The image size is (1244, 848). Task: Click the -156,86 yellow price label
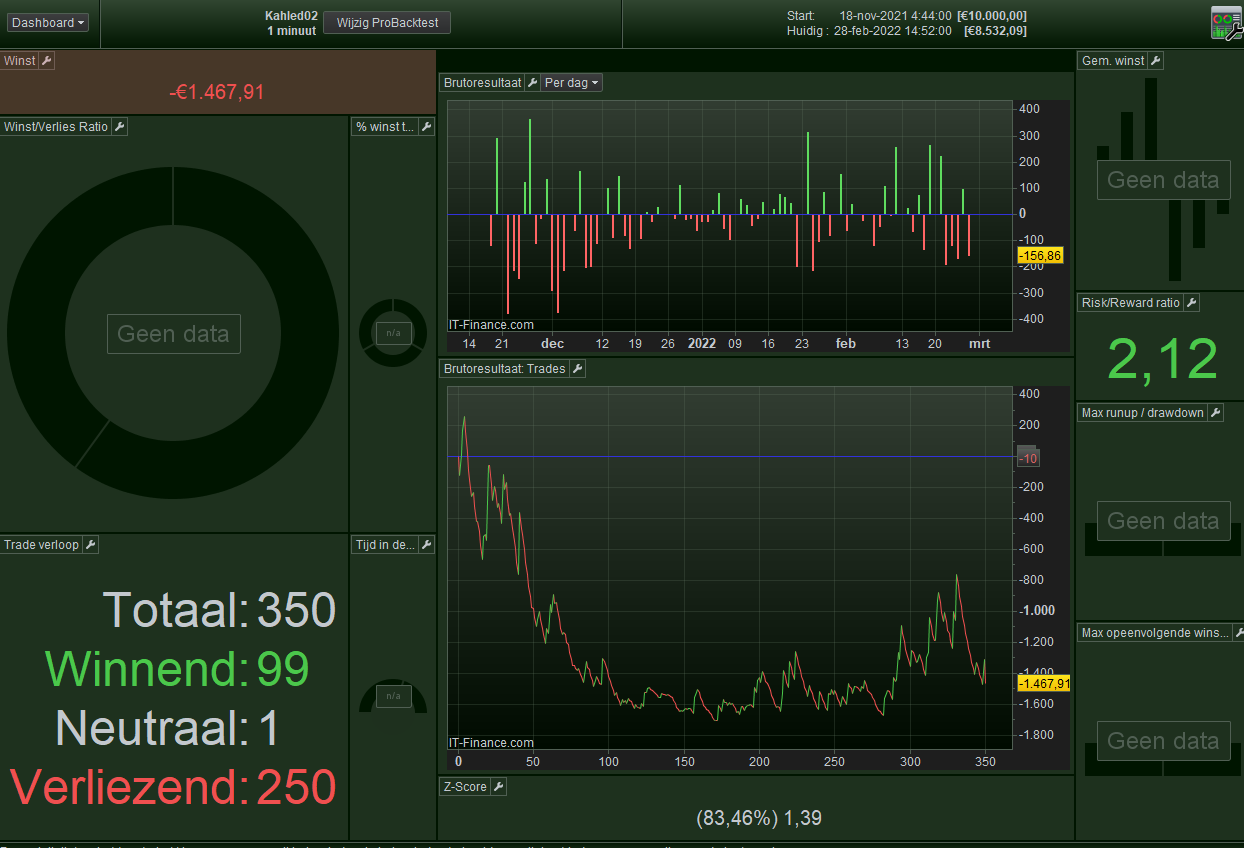point(1039,256)
